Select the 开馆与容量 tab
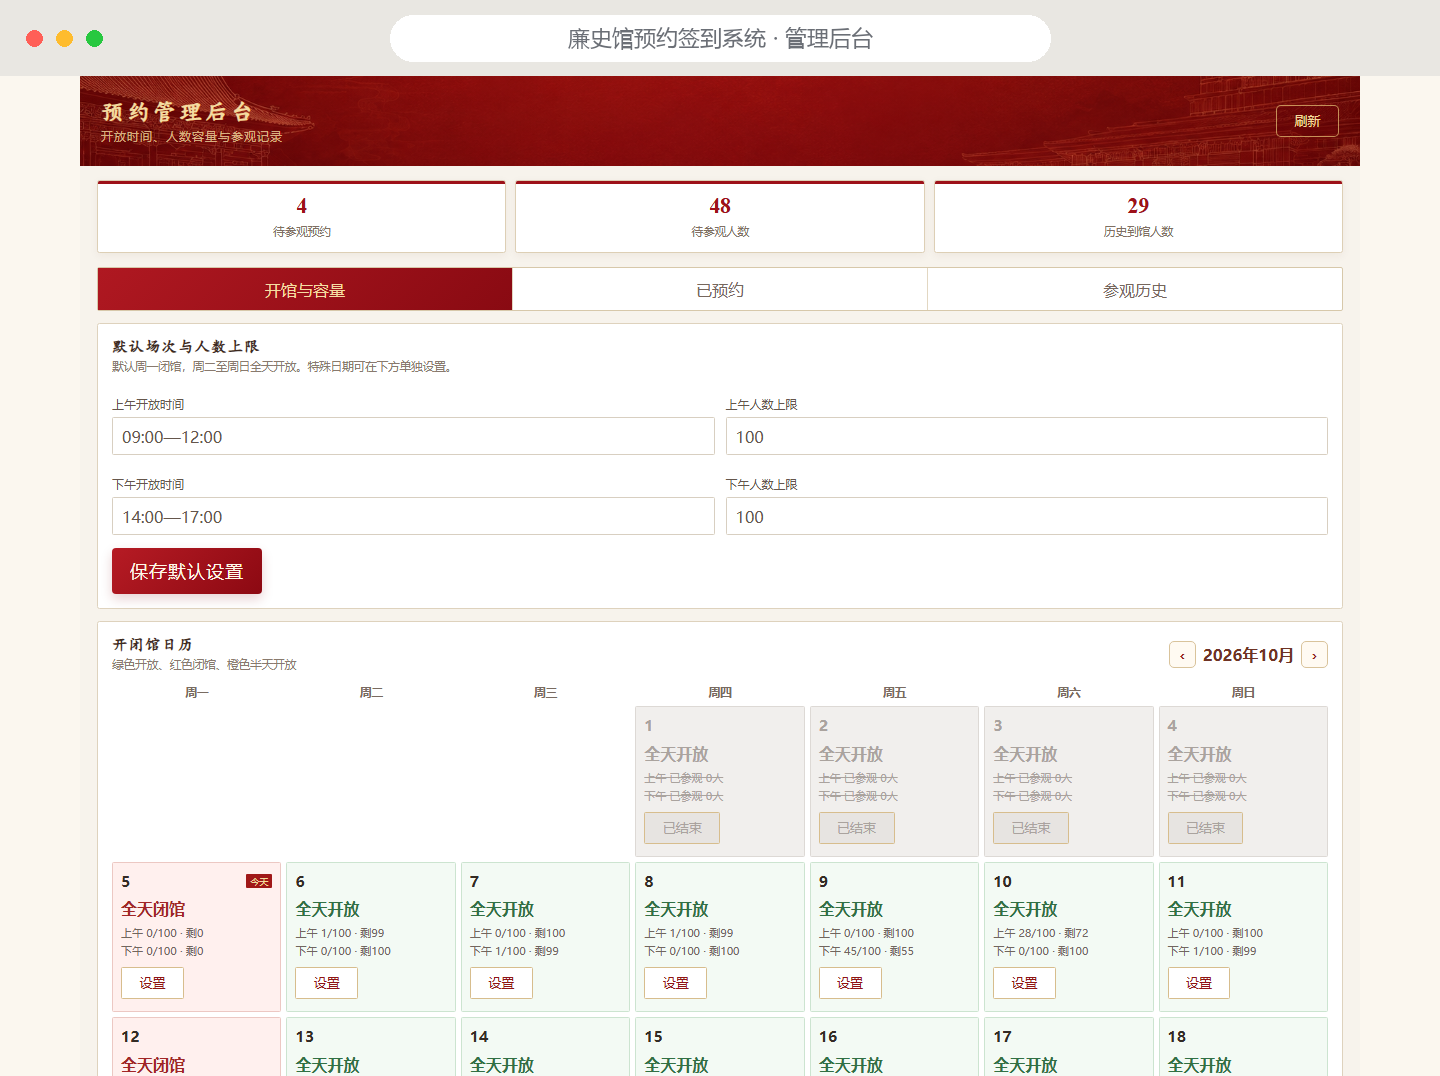The width and height of the screenshot is (1440, 1076). [x=305, y=290]
